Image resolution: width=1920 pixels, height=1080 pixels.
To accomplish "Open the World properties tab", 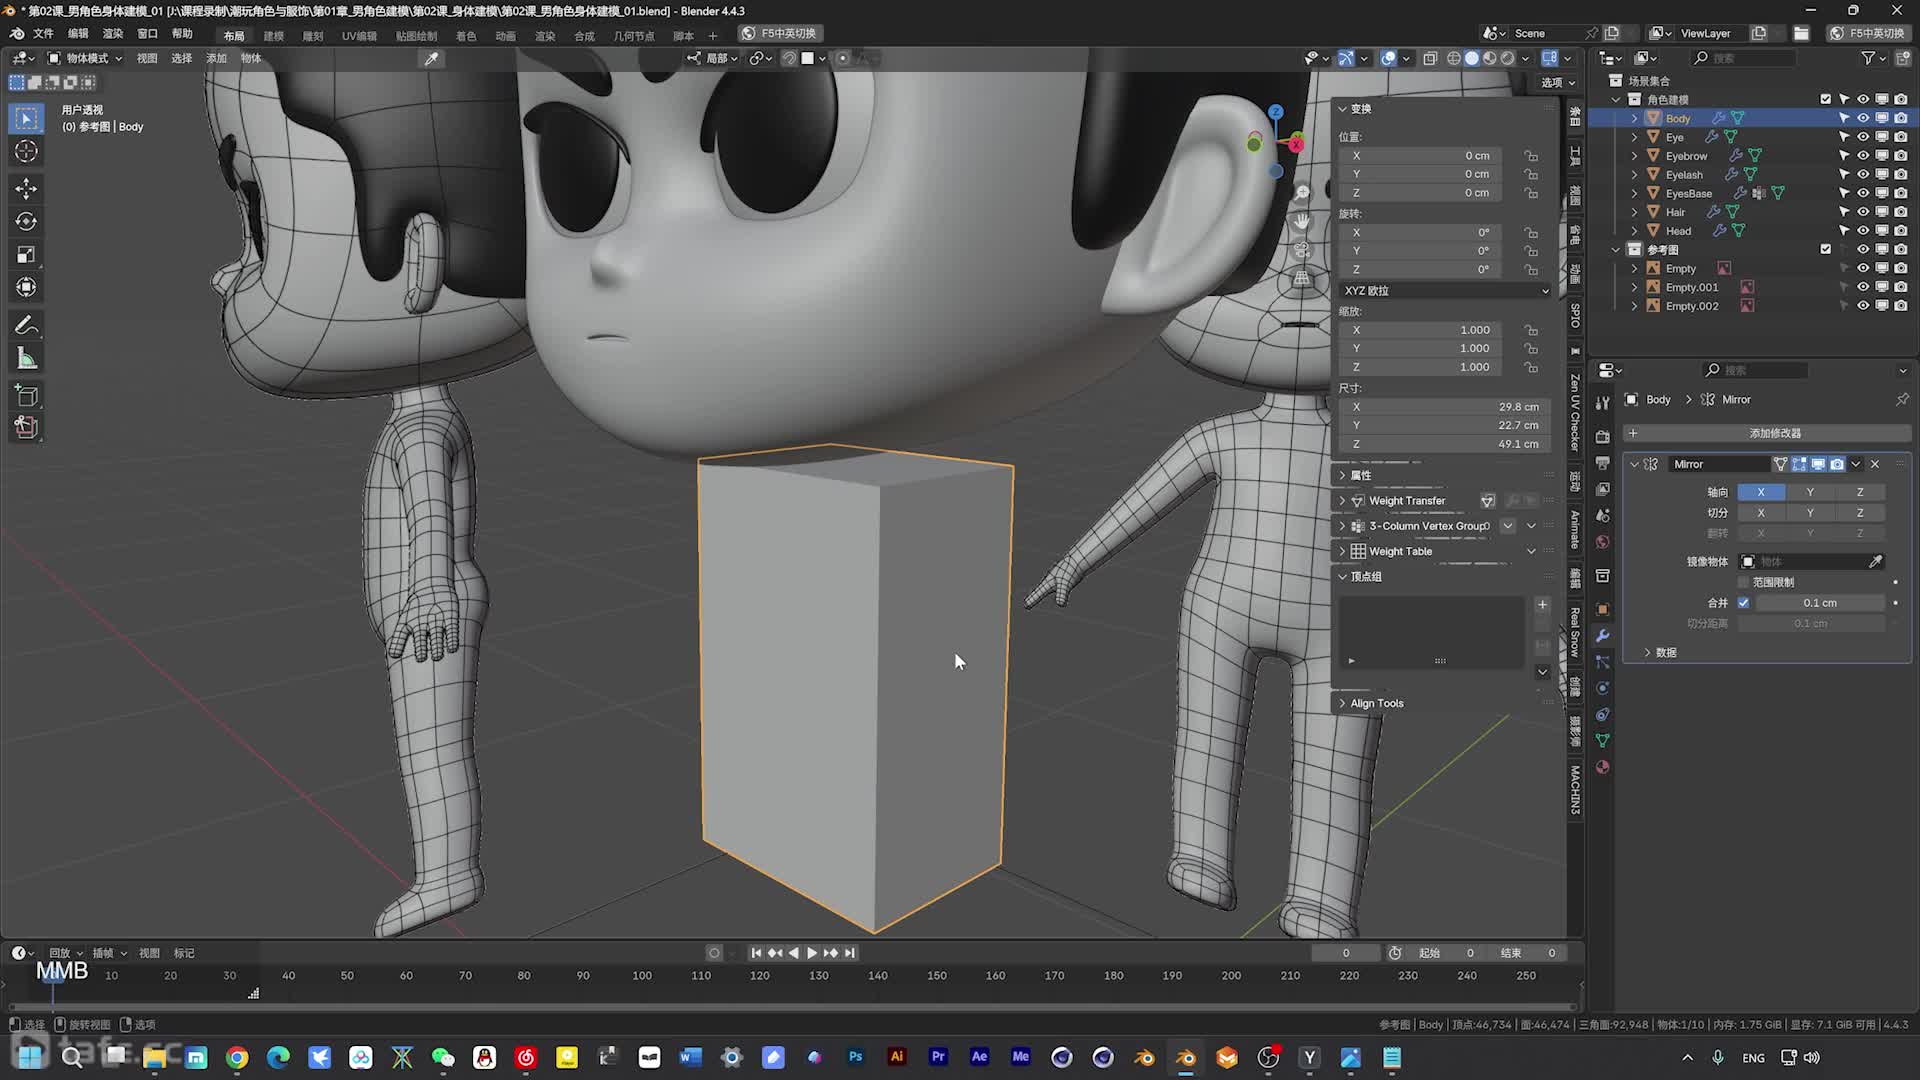I will (1603, 542).
